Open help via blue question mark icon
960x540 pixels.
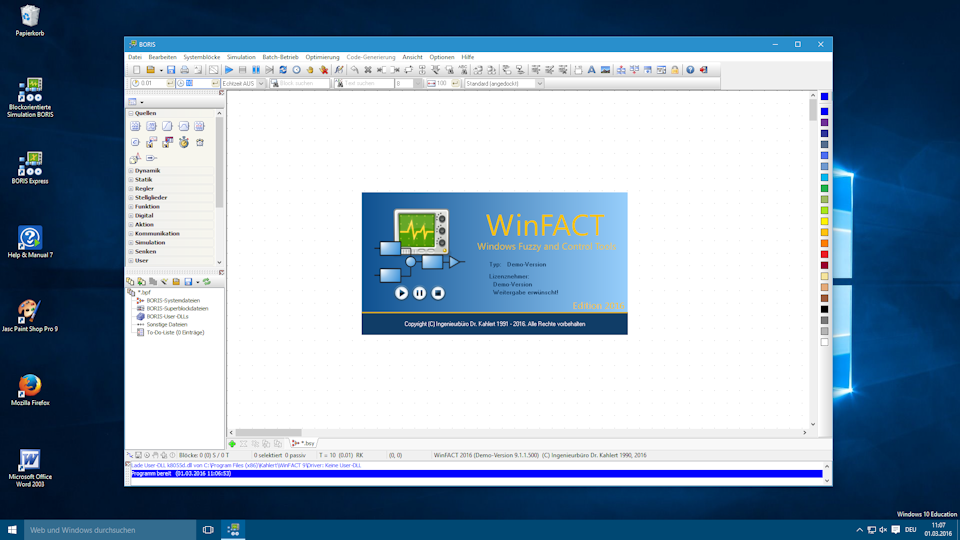coord(690,70)
